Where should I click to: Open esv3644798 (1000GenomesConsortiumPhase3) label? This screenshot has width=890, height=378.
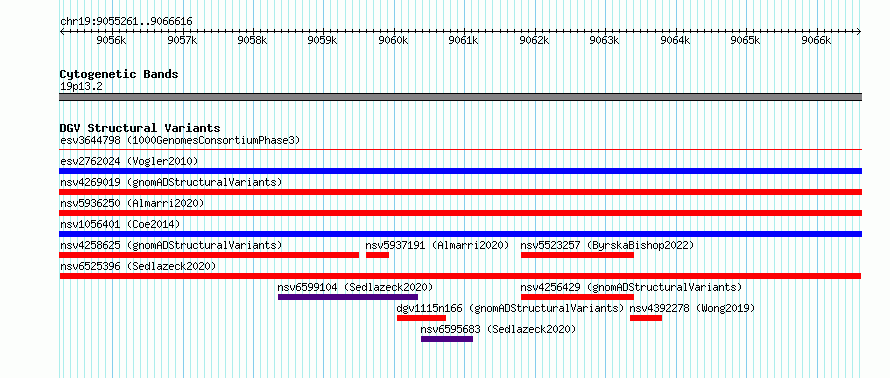pos(180,140)
